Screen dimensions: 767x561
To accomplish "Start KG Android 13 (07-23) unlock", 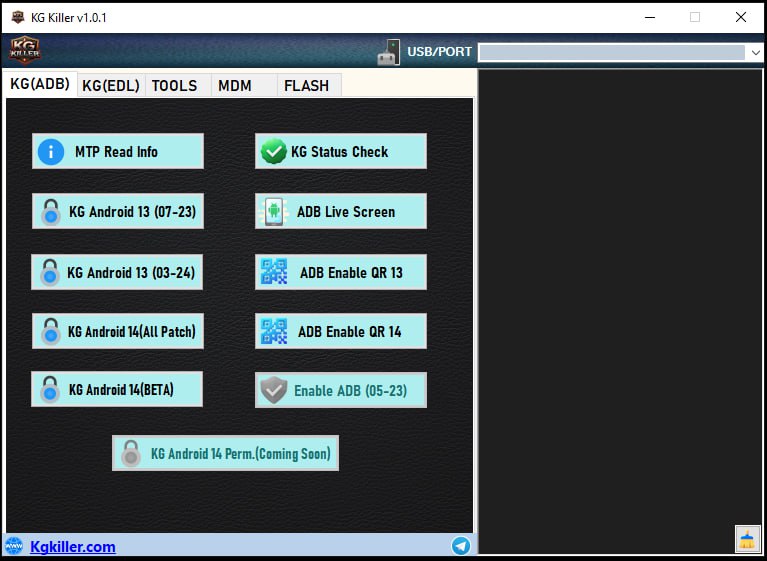I will [x=118, y=211].
